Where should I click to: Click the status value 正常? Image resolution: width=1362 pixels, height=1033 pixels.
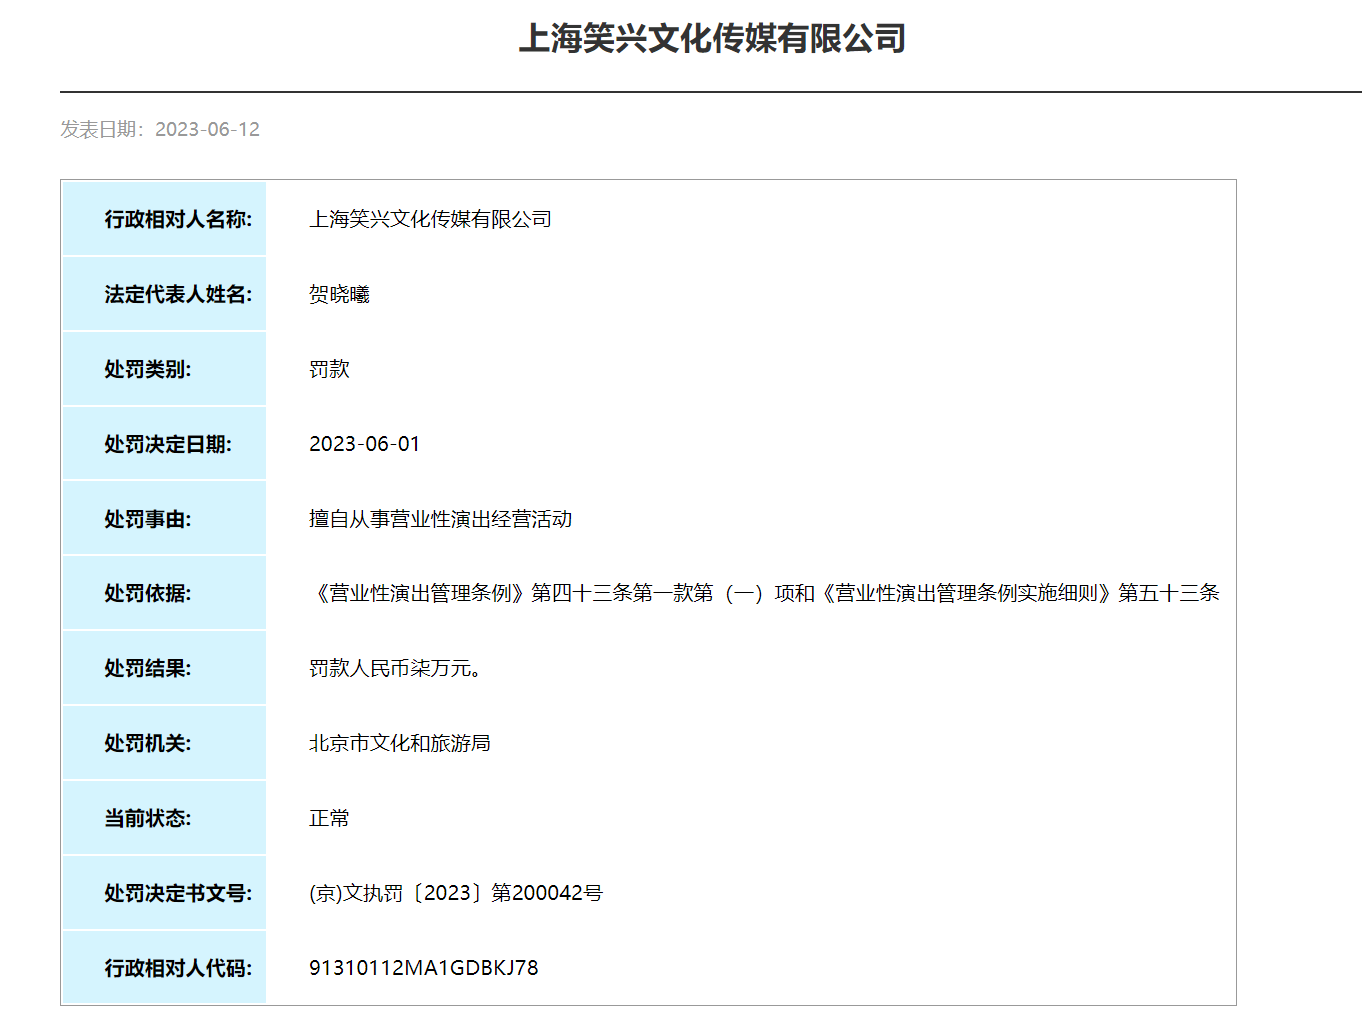point(329,818)
